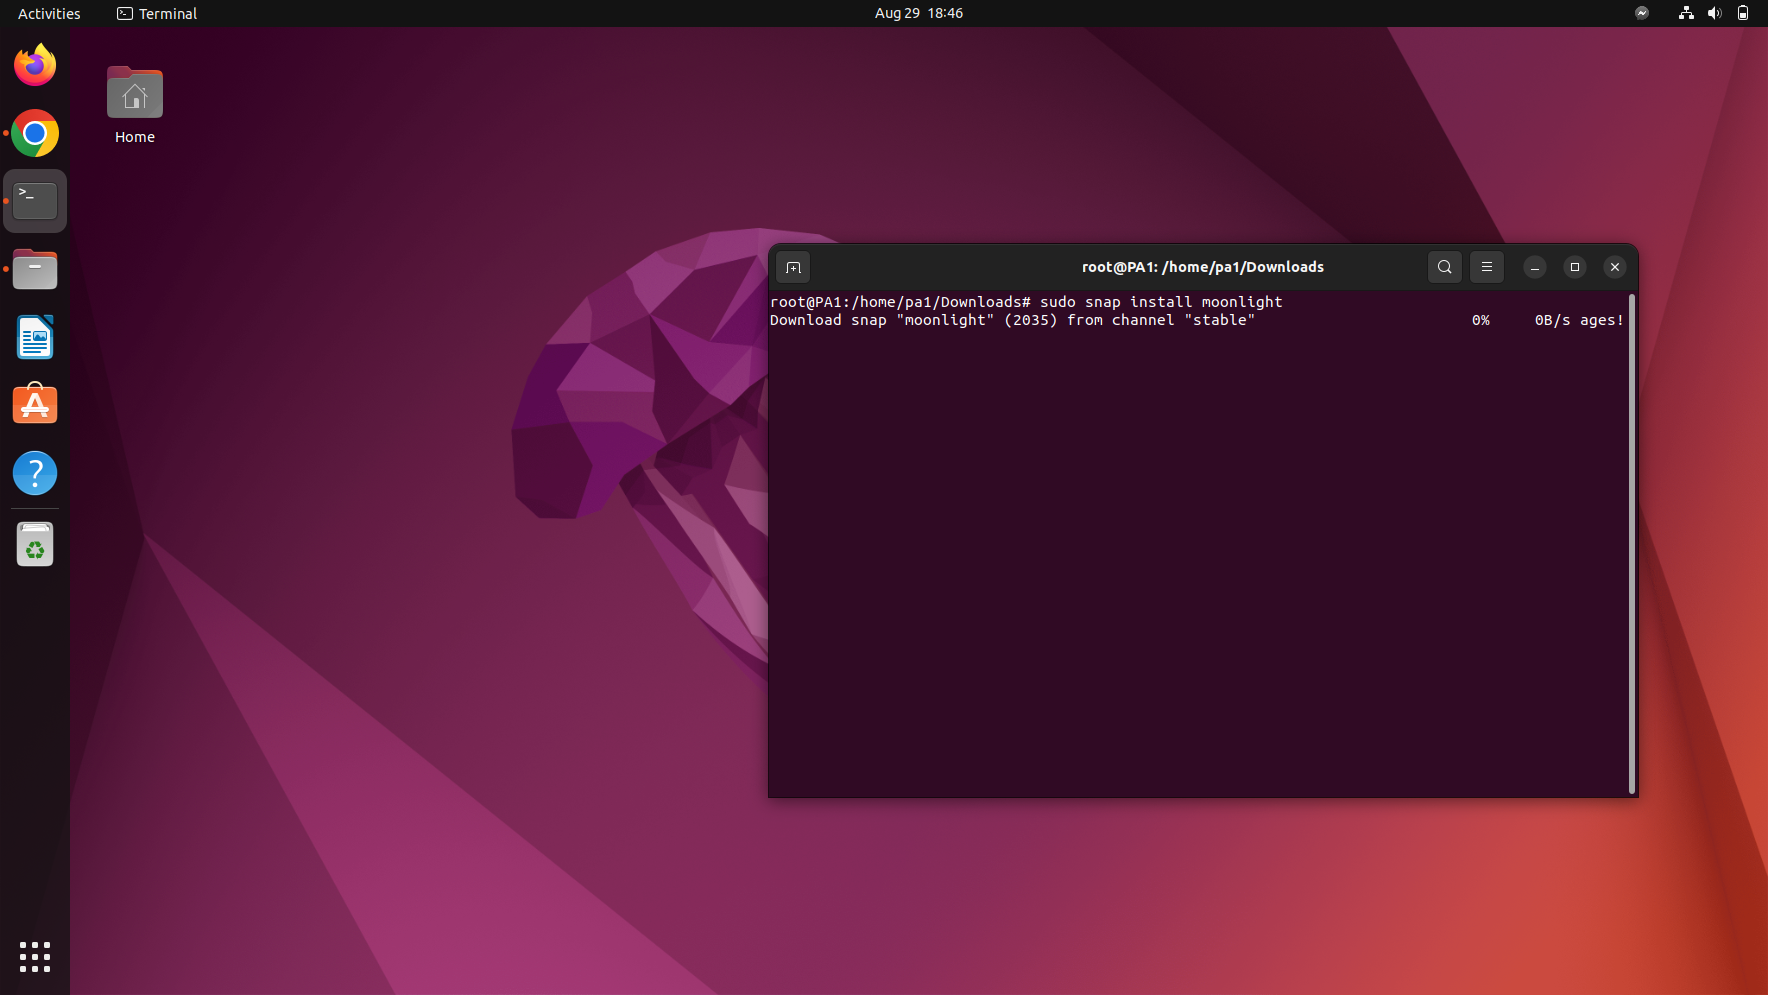Click the Messenger notification icon in the tray
The width and height of the screenshot is (1768, 995).
[1641, 13]
